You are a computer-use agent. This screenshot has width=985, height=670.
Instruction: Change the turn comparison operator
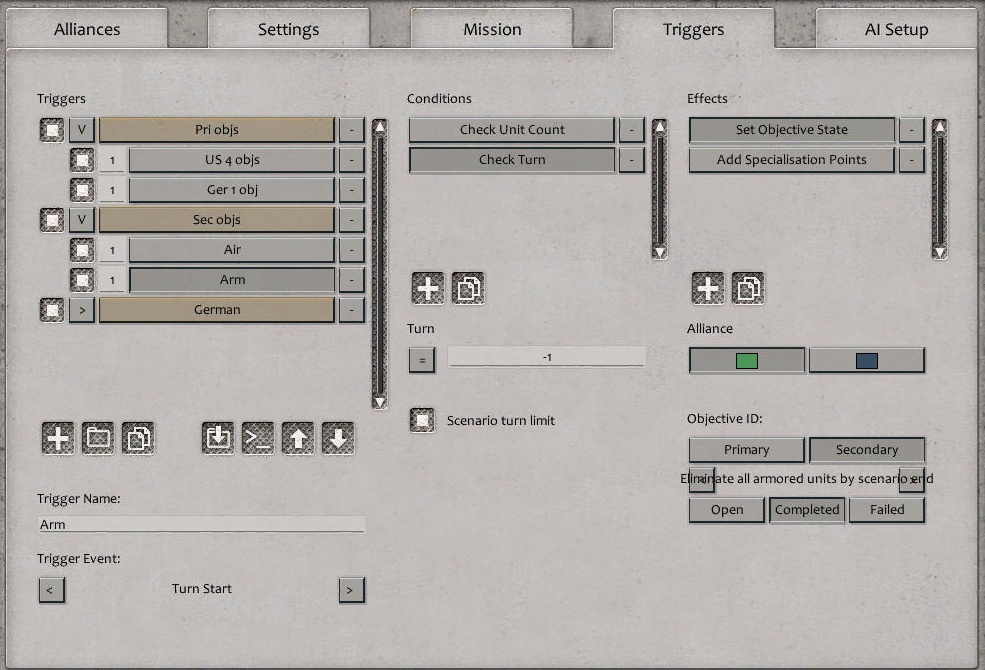(422, 360)
